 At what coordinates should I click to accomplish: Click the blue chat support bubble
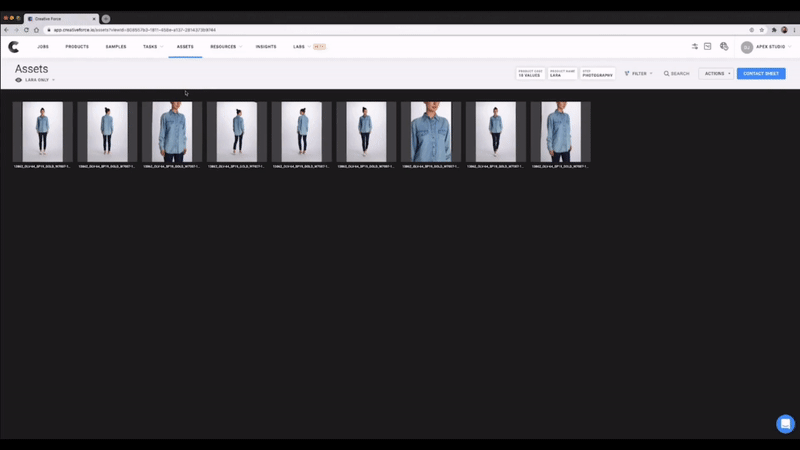click(785, 423)
